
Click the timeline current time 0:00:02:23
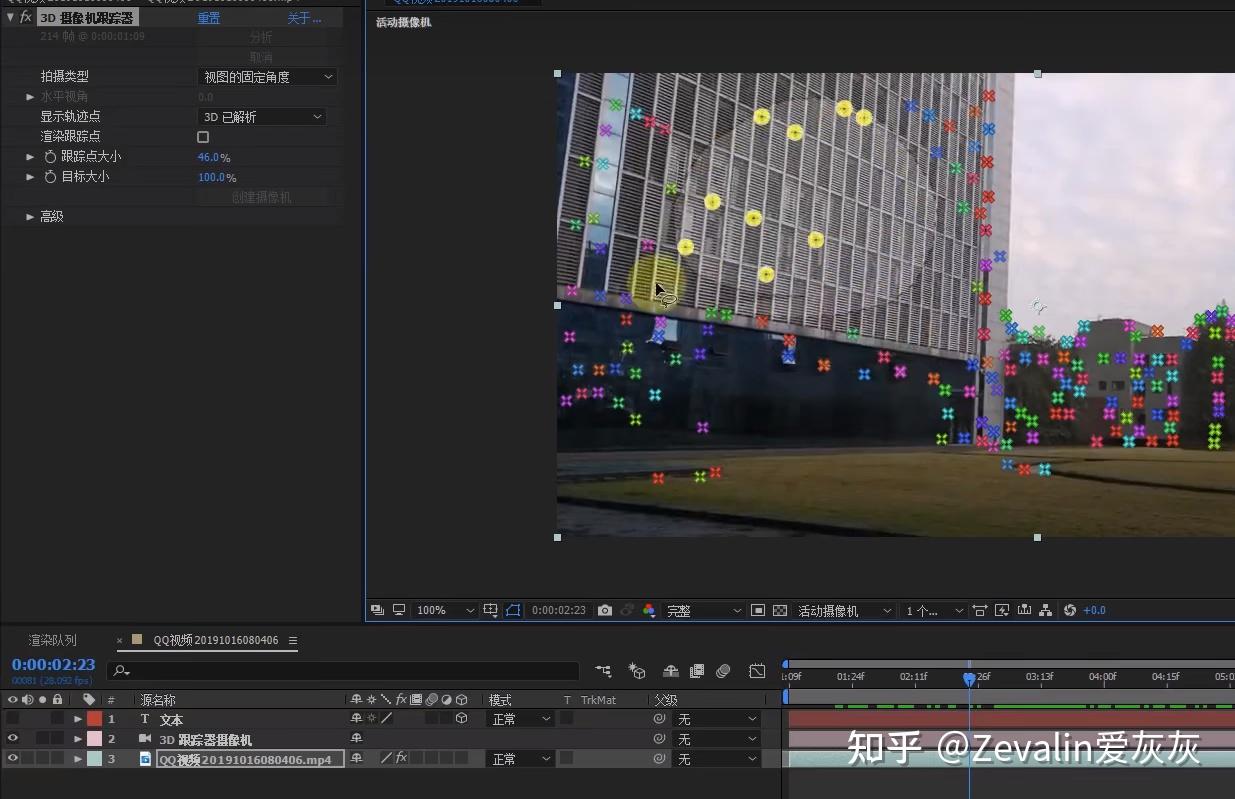coord(53,664)
